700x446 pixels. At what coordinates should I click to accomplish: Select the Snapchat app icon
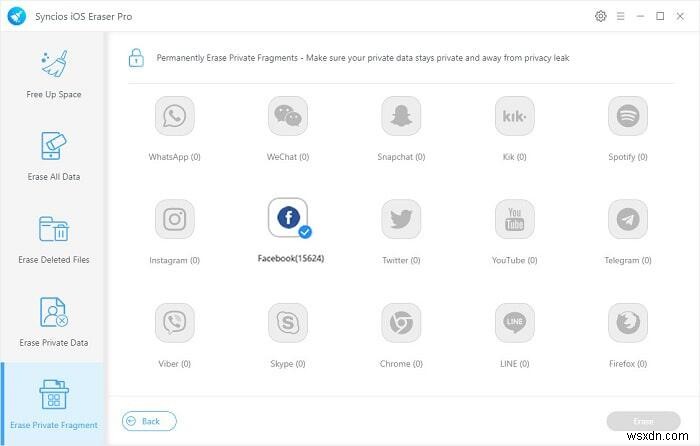[x=401, y=116]
